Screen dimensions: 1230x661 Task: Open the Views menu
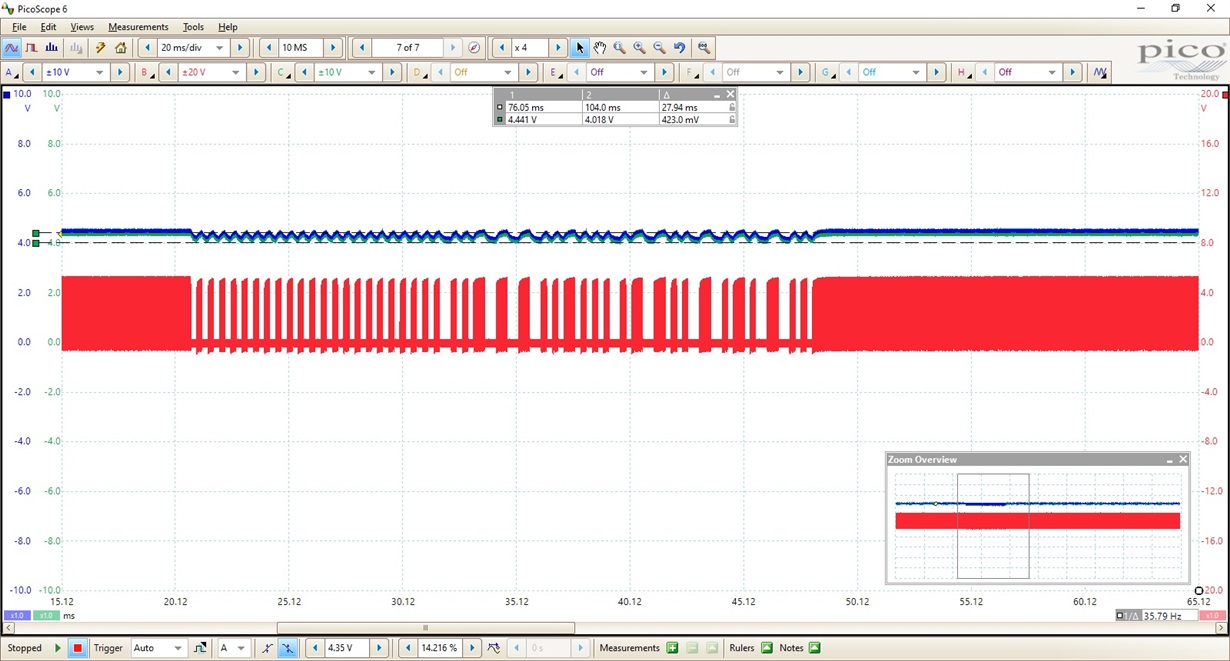82,27
